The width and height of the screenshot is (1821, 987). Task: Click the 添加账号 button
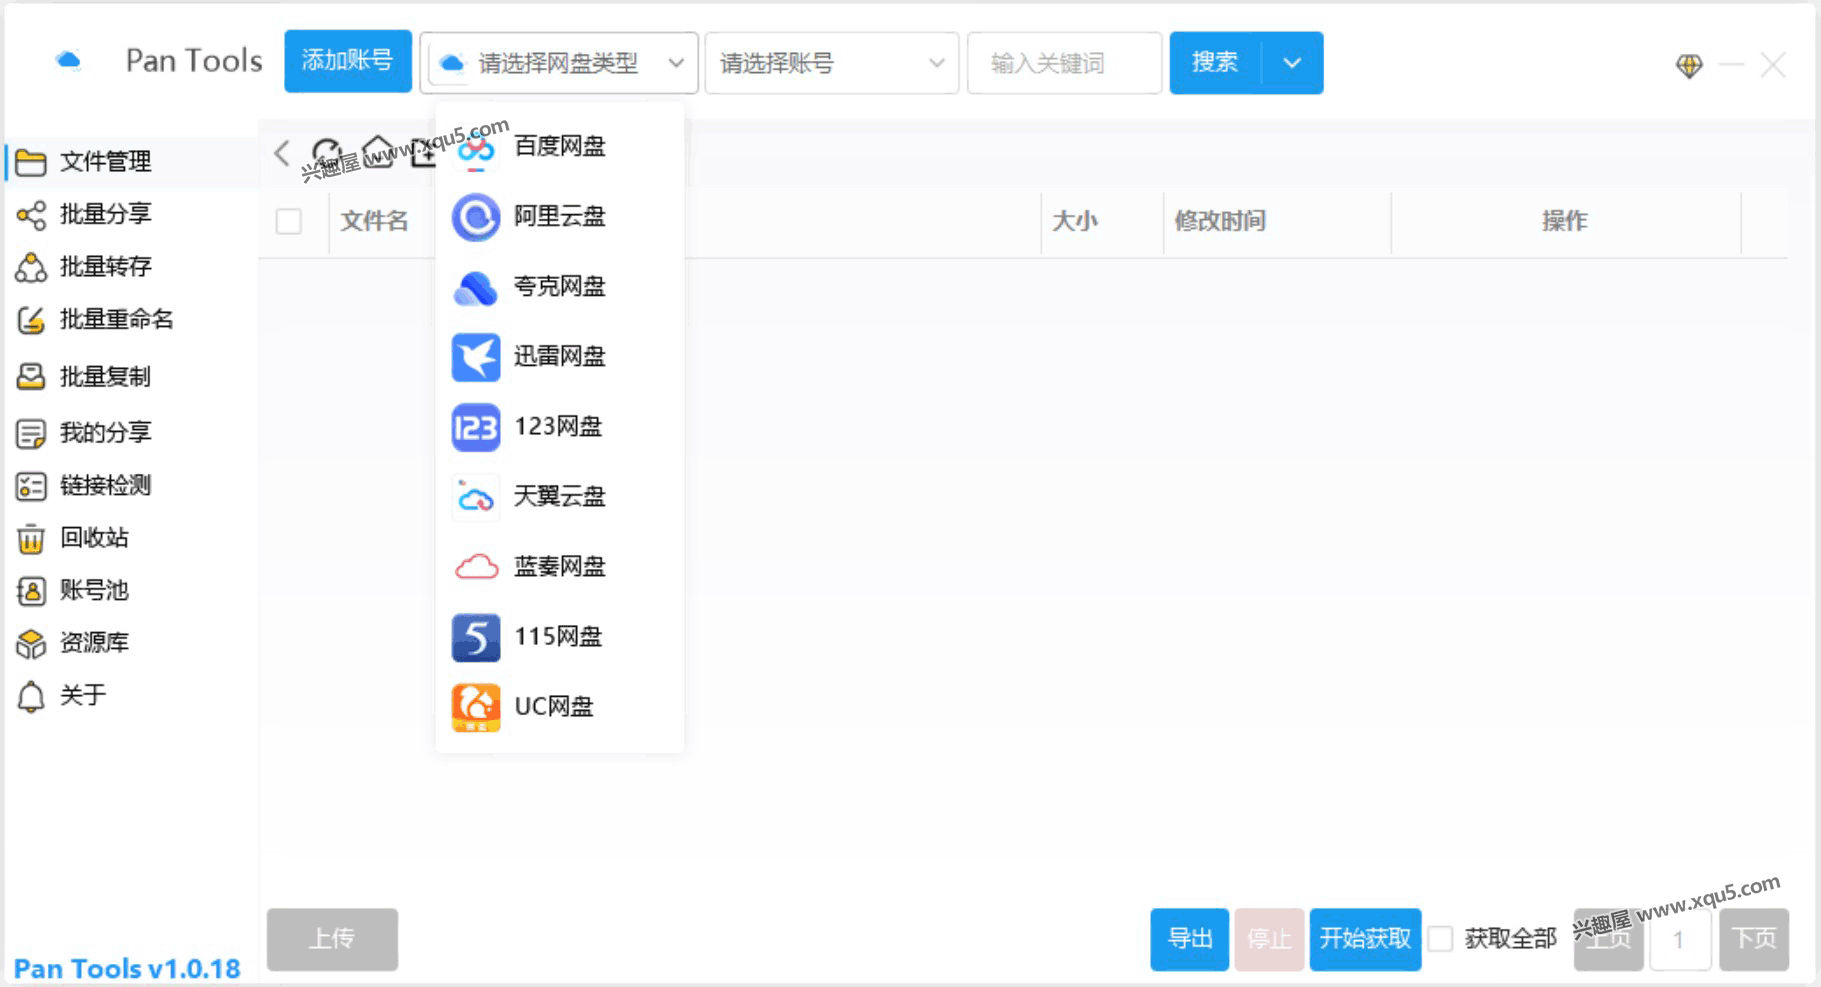pos(347,62)
